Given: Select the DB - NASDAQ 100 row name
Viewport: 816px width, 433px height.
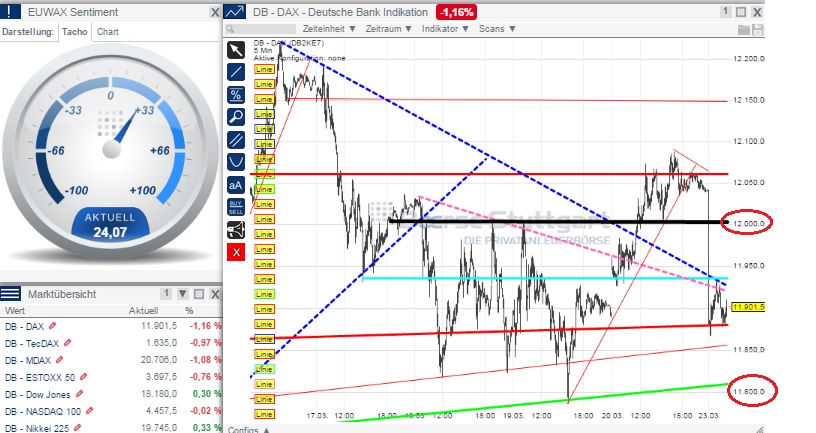Looking at the screenshot, I should 43,411.
